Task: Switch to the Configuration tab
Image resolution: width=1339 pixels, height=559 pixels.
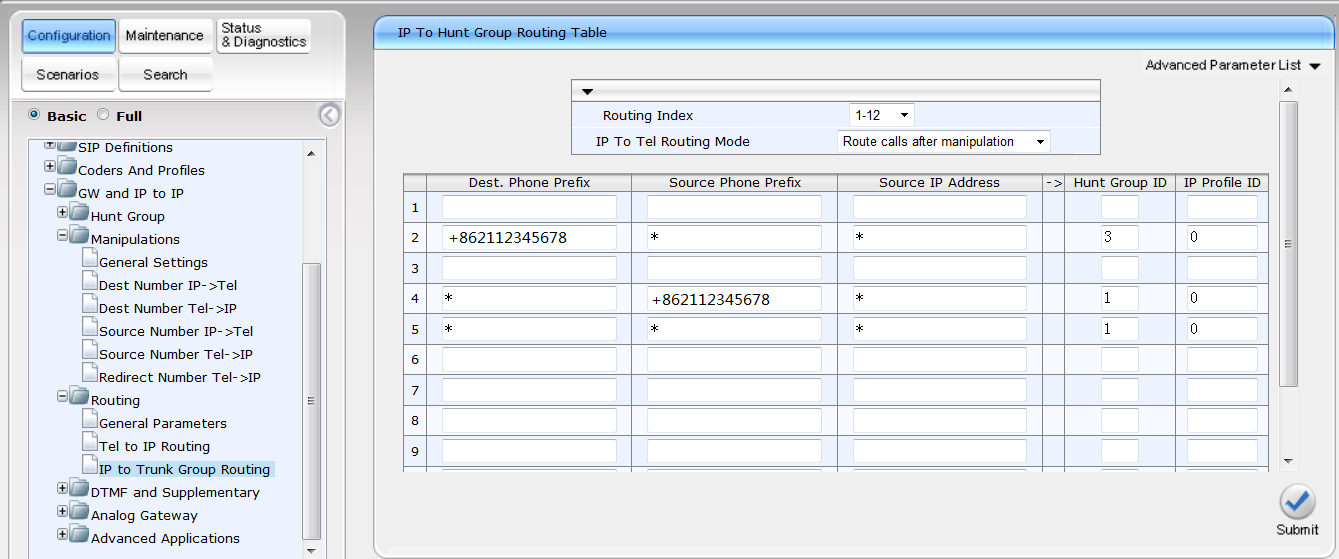Action: [x=69, y=36]
